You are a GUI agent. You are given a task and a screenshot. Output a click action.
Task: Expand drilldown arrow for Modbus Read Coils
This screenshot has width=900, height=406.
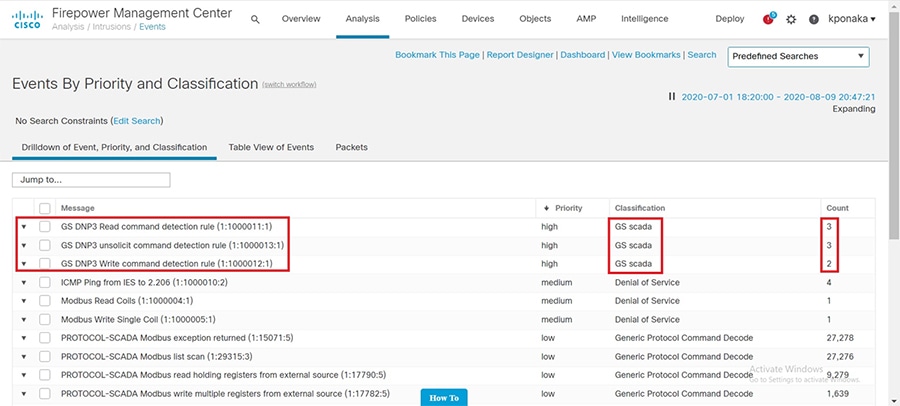click(24, 301)
